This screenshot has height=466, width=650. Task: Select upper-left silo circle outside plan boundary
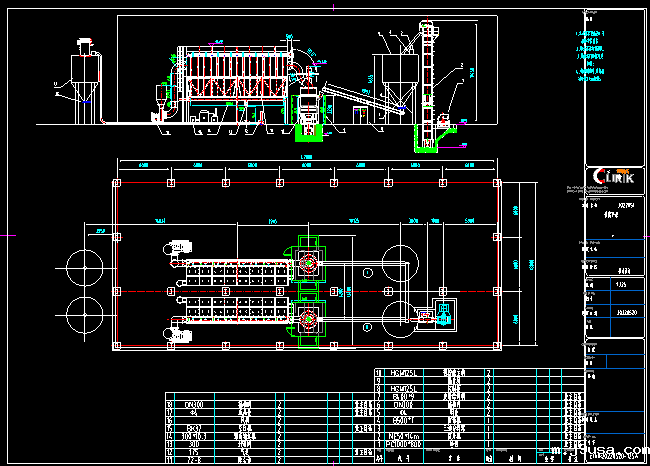pos(84,267)
